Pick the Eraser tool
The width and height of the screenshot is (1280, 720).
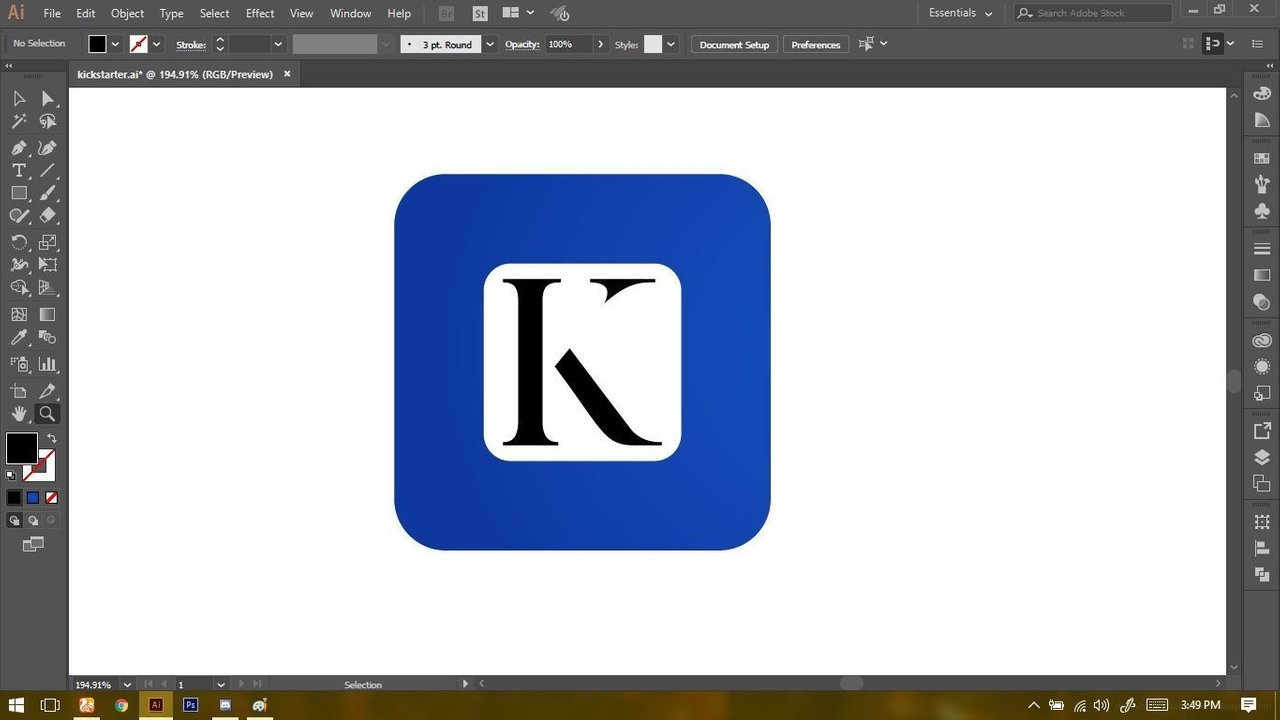click(x=47, y=215)
